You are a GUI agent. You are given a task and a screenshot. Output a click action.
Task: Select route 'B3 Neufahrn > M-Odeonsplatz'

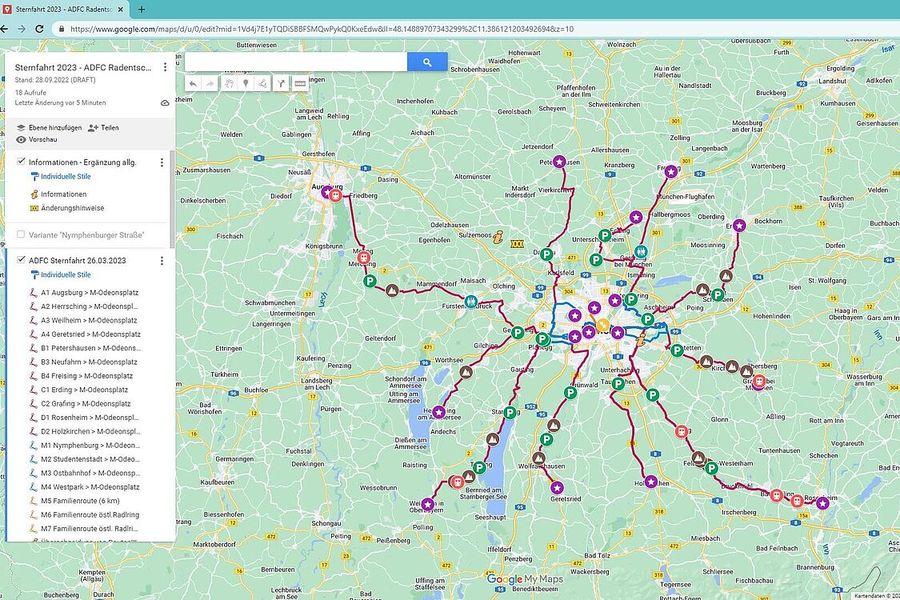point(84,362)
